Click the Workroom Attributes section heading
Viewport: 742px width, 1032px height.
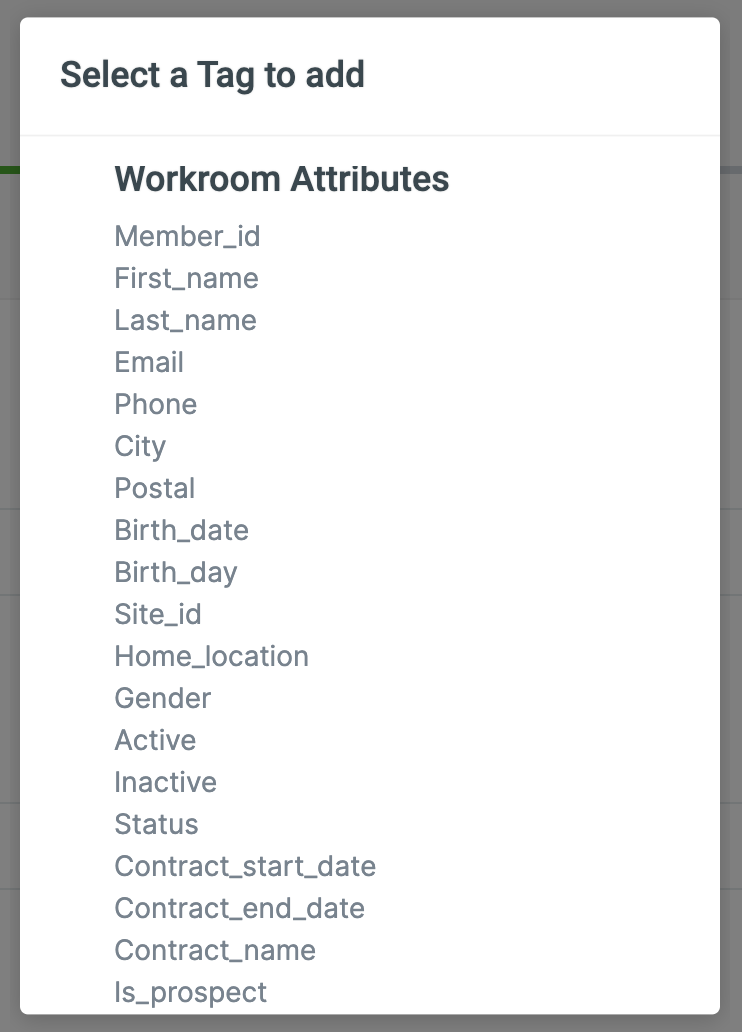[281, 179]
